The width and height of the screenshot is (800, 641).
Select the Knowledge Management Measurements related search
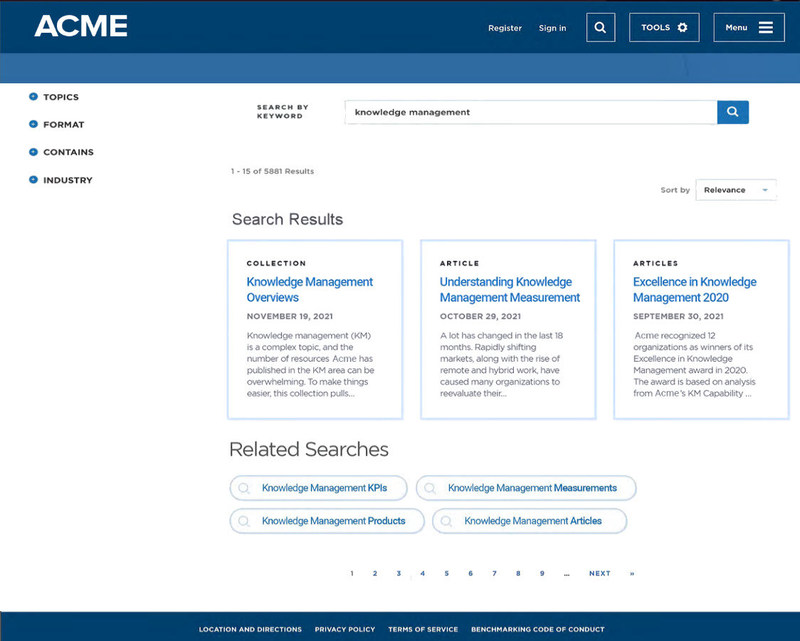(x=527, y=488)
